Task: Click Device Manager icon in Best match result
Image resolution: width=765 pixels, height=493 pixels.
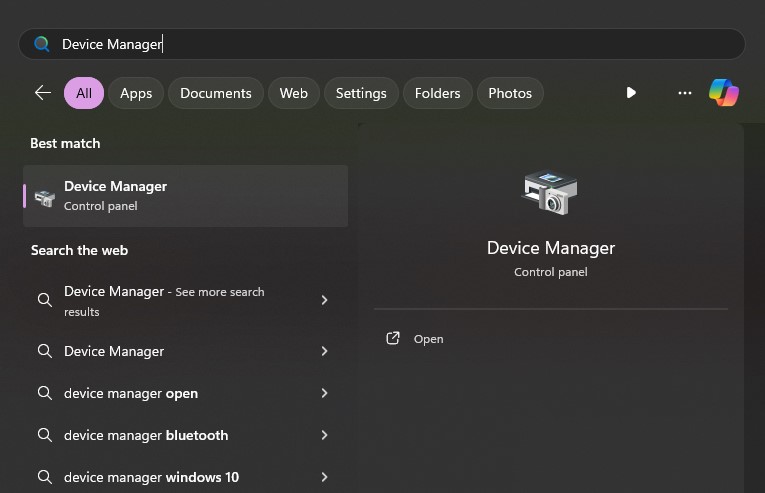Action: 44,198
